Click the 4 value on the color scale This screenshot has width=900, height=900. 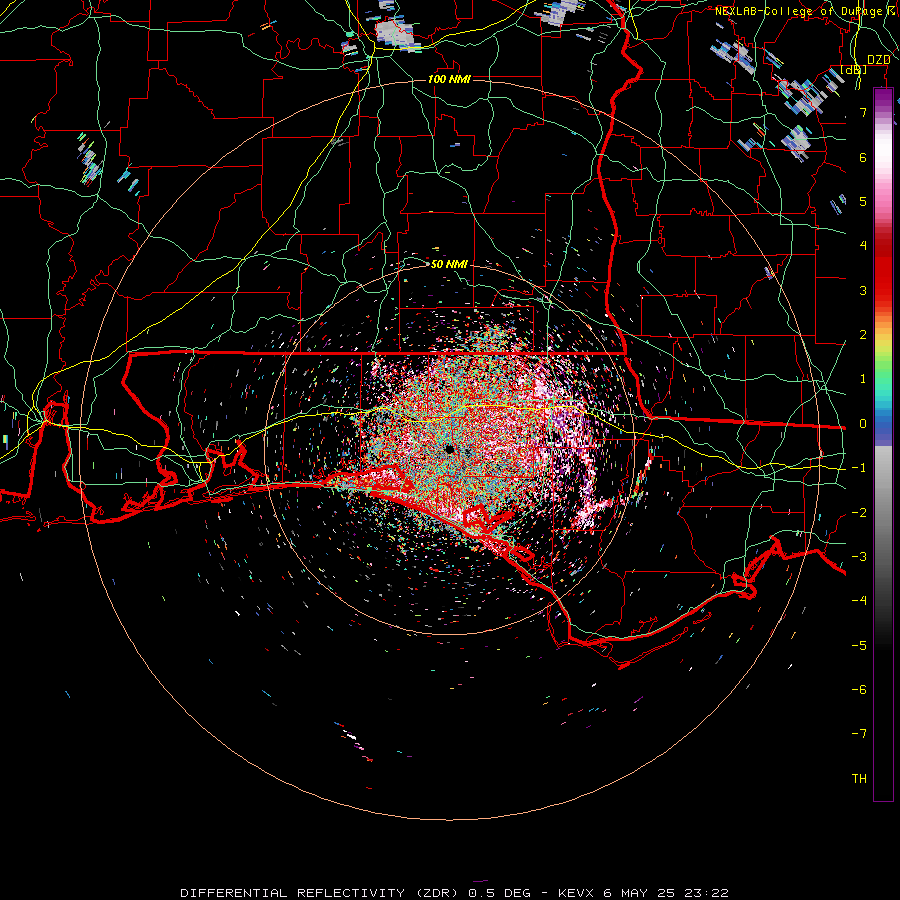[863, 246]
